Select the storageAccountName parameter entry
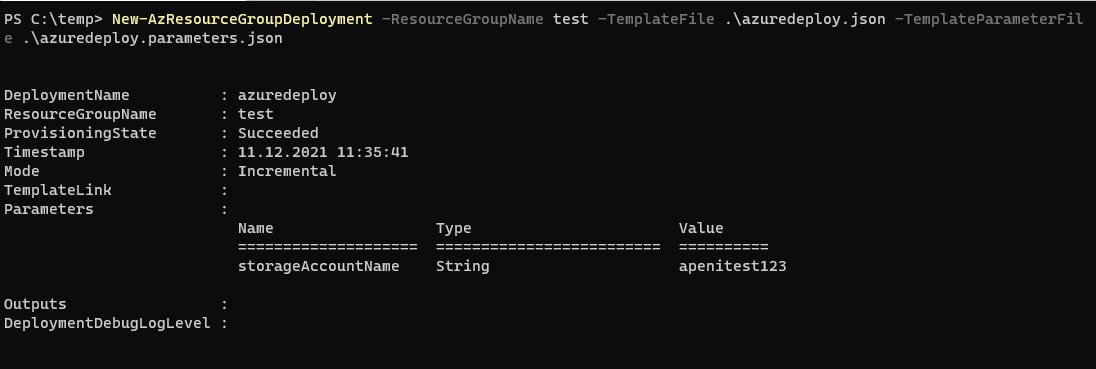Screen dimensions: 1096x369 tap(319, 266)
